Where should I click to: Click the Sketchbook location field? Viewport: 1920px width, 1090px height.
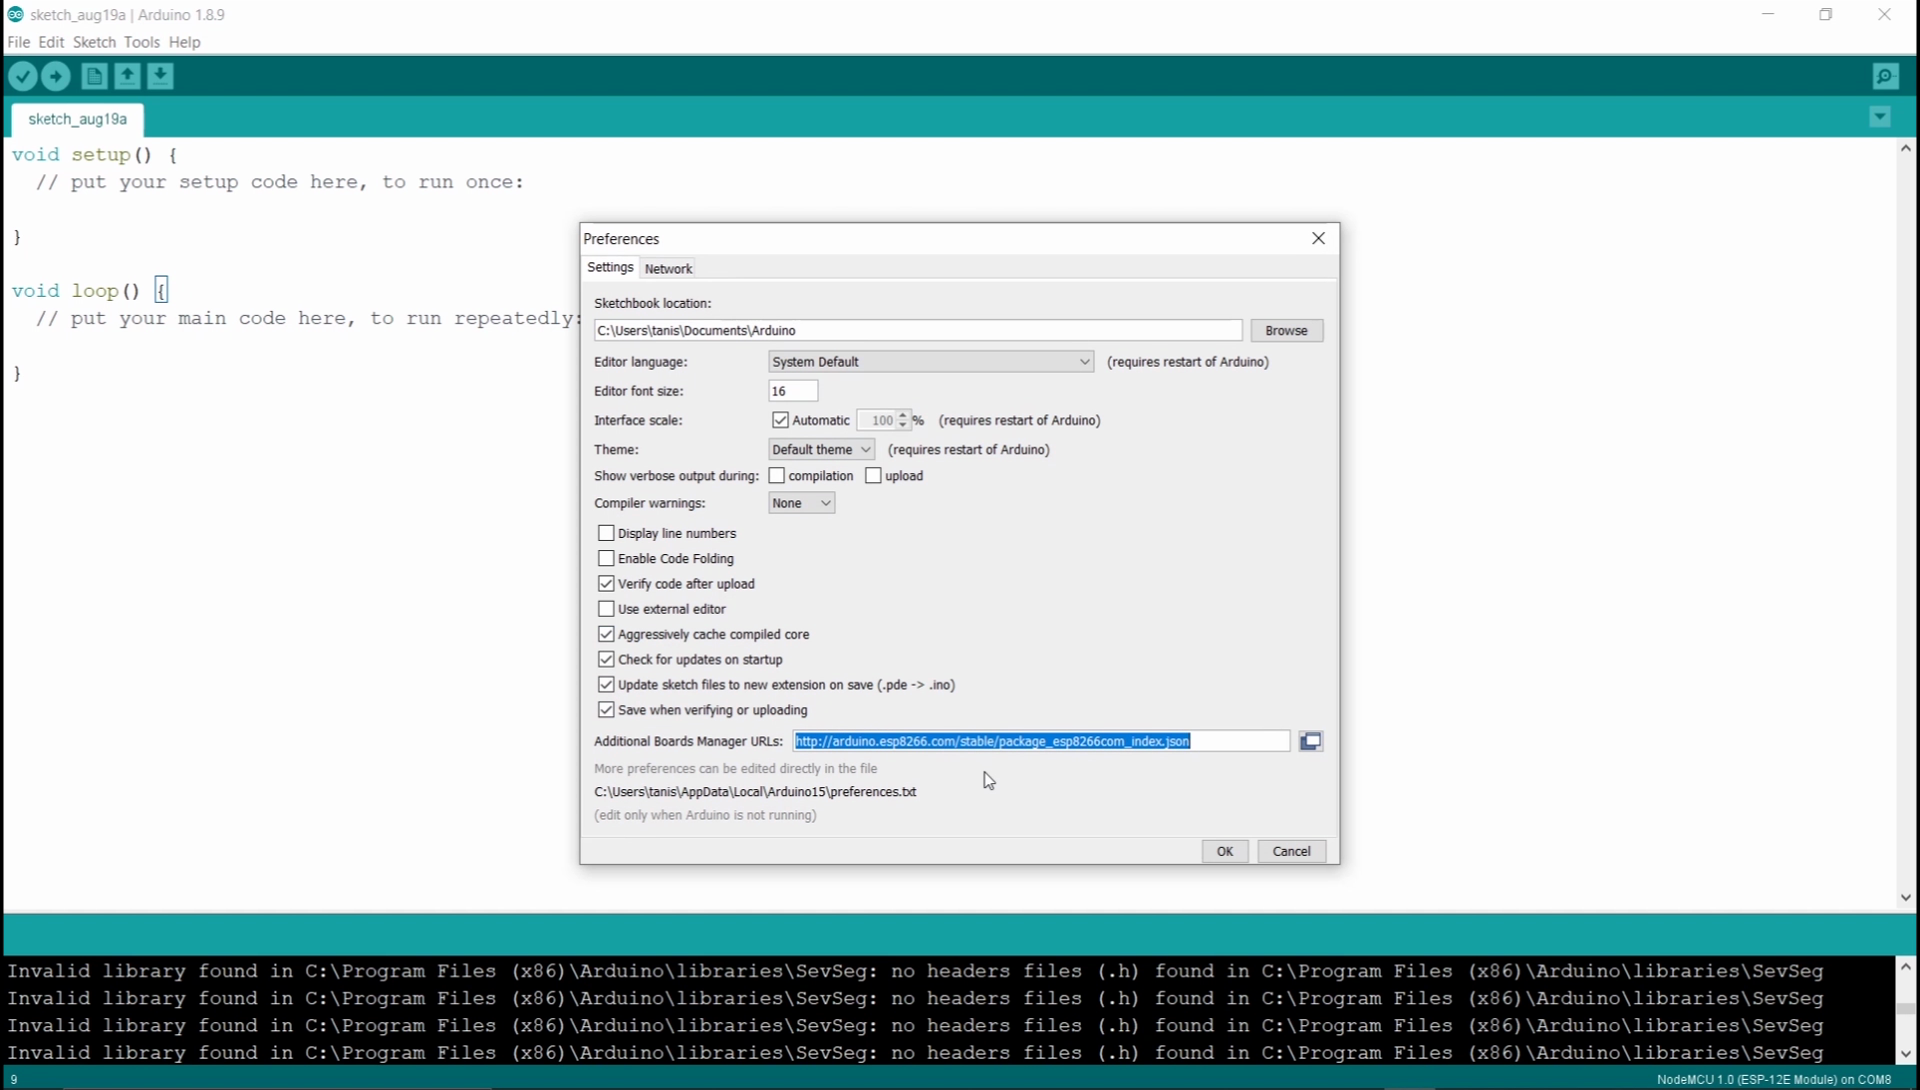[918, 330]
